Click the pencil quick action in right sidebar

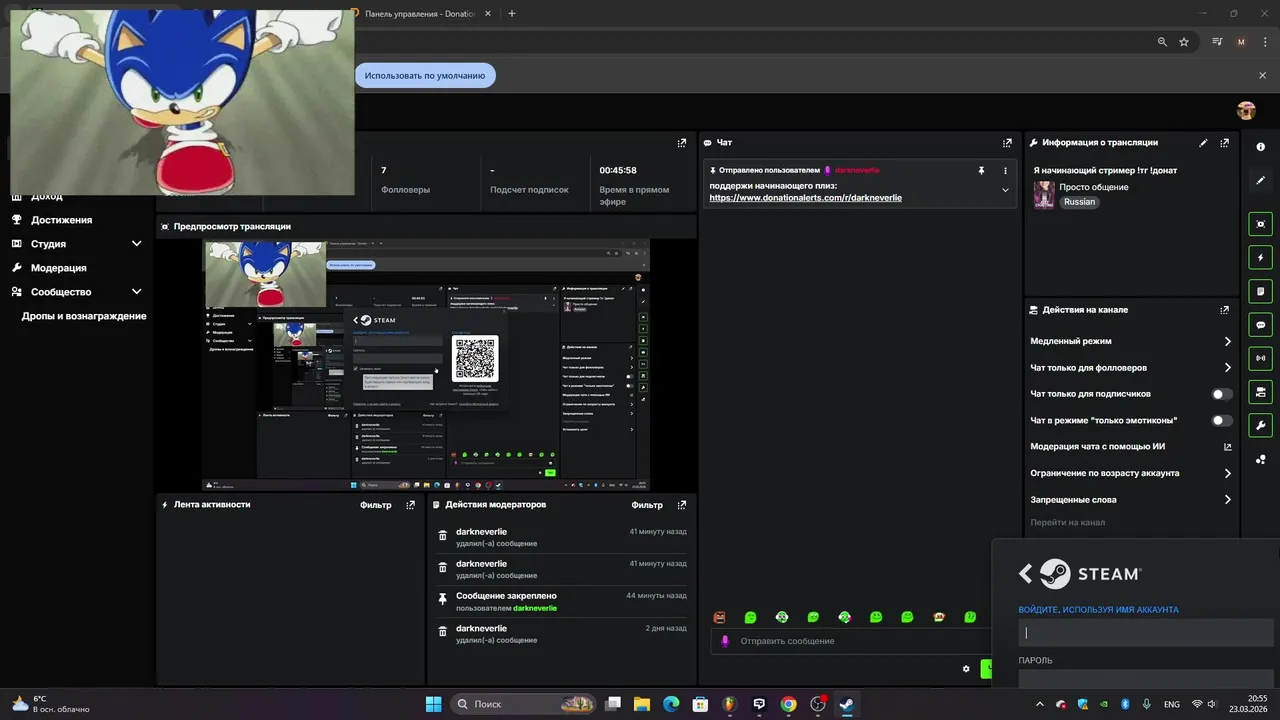click(1260, 180)
